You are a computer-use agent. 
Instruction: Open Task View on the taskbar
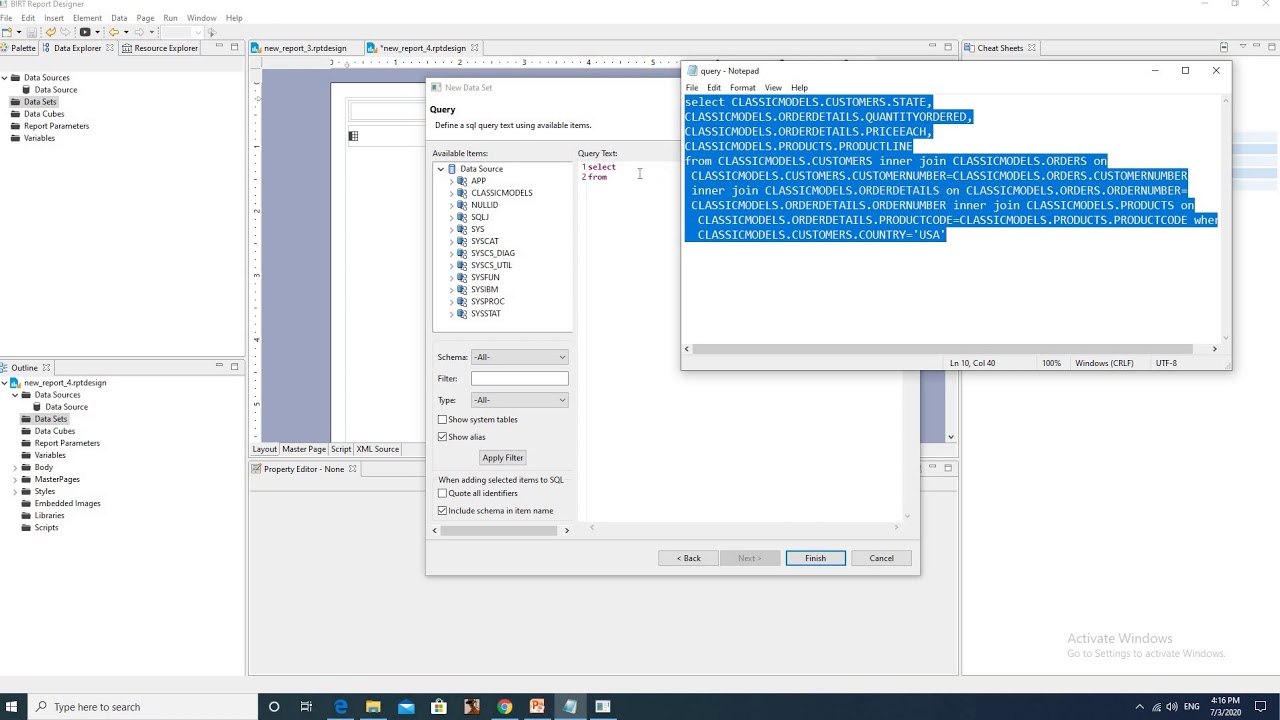[x=306, y=707]
